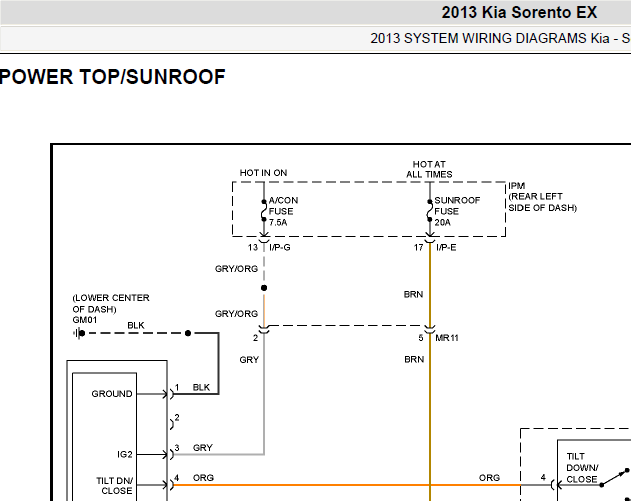Click pin '4' beside the TILT DOWN/CLOSE switch

(x=543, y=478)
